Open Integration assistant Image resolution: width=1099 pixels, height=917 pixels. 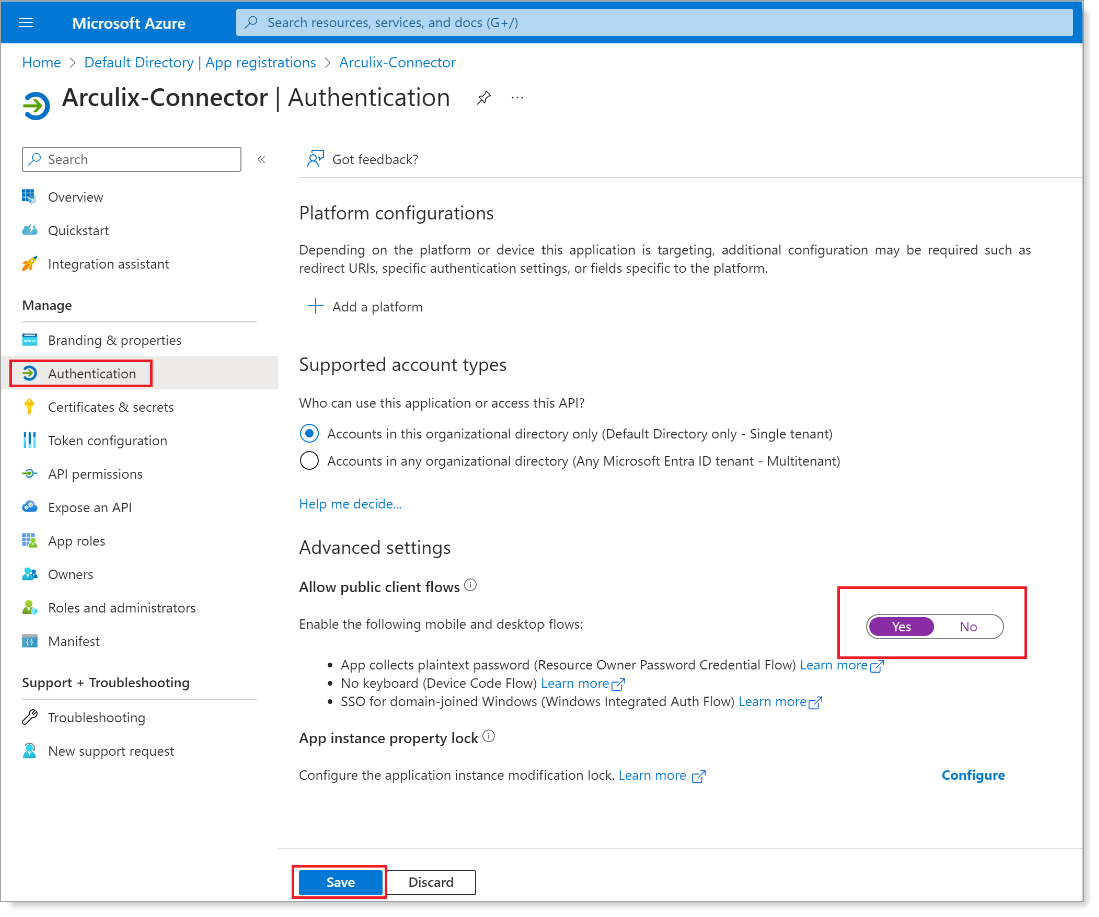coord(109,264)
